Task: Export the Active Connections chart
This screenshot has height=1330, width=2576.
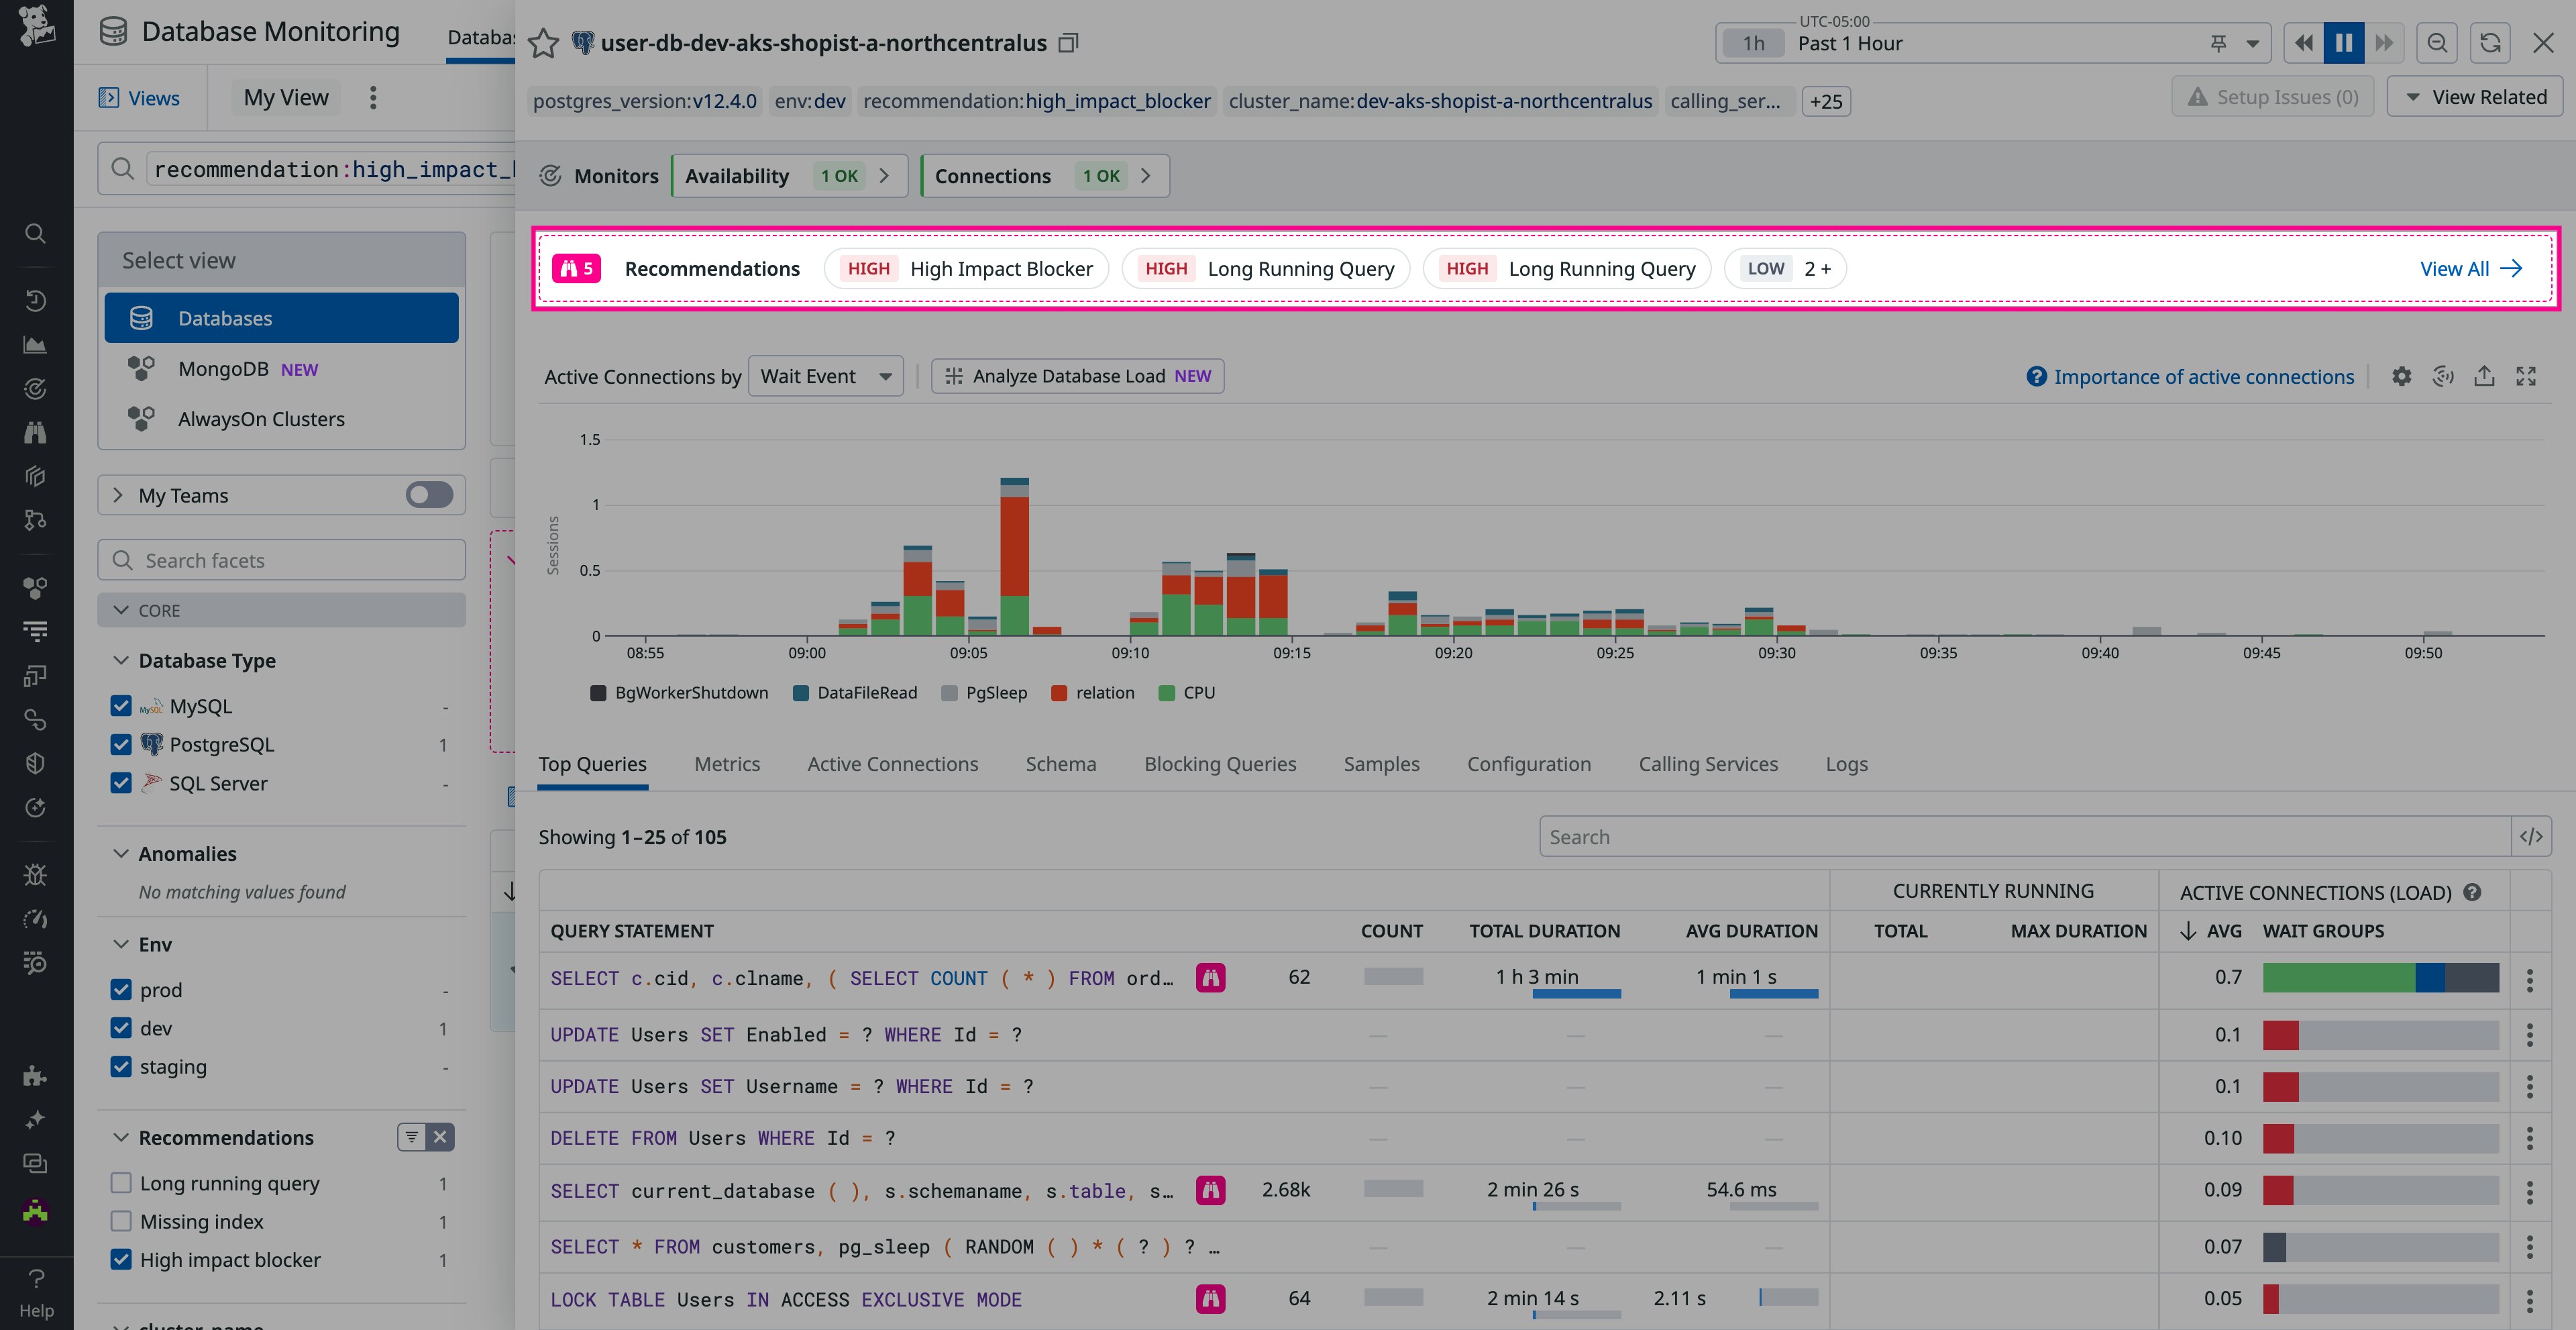Action: [x=2485, y=376]
